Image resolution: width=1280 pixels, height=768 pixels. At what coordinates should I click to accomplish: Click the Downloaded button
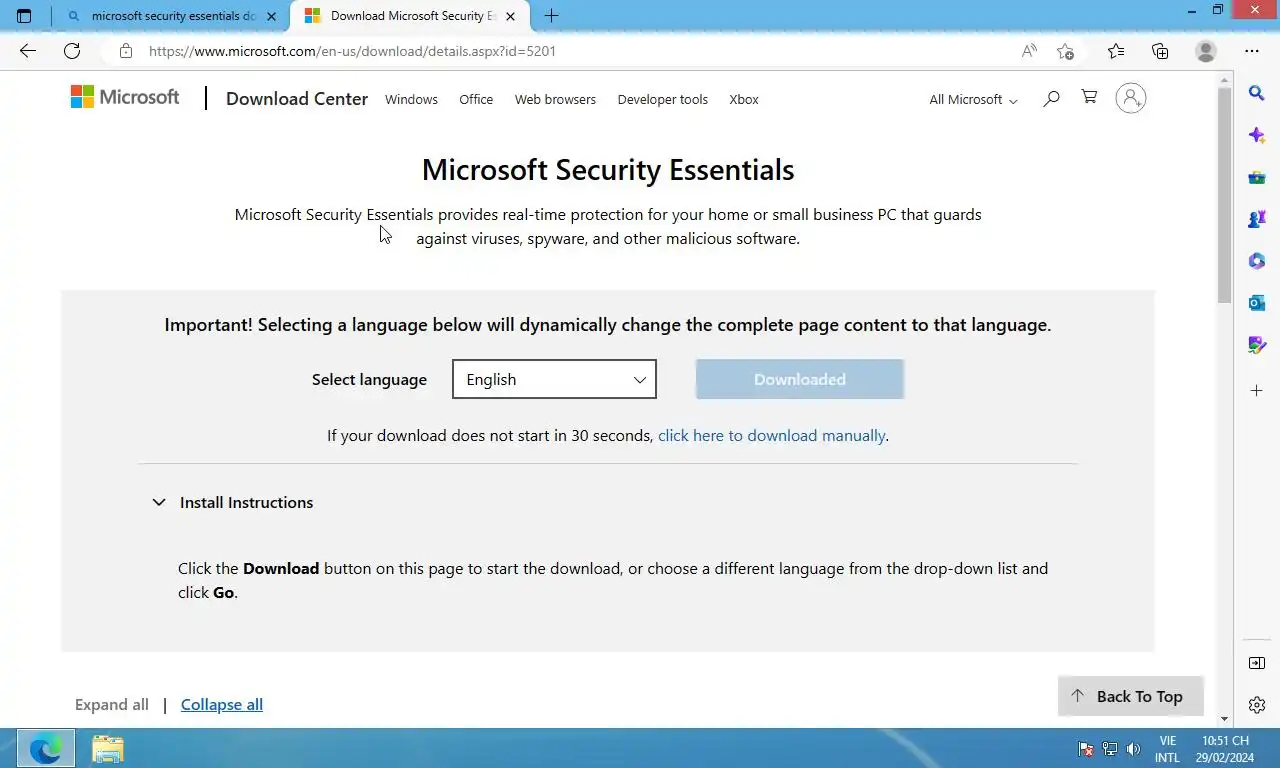(x=800, y=379)
